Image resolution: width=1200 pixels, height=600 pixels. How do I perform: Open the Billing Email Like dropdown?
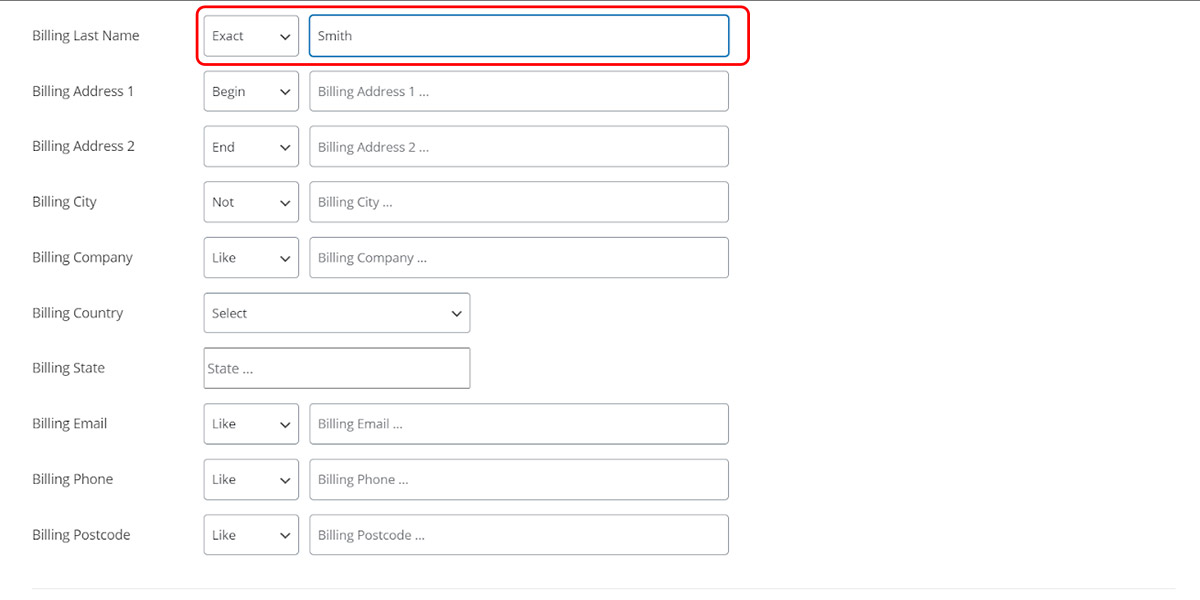coord(251,424)
